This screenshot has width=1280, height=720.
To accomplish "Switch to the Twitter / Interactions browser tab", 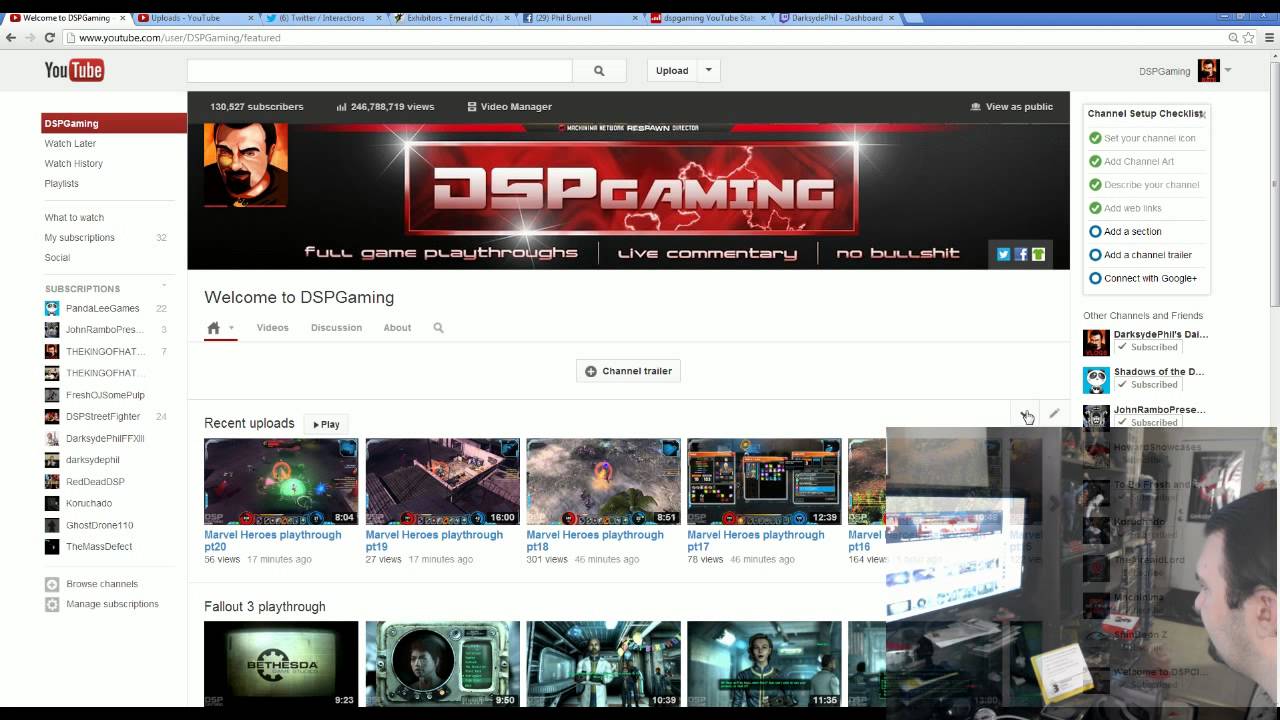I will pyautogui.click(x=323, y=17).
